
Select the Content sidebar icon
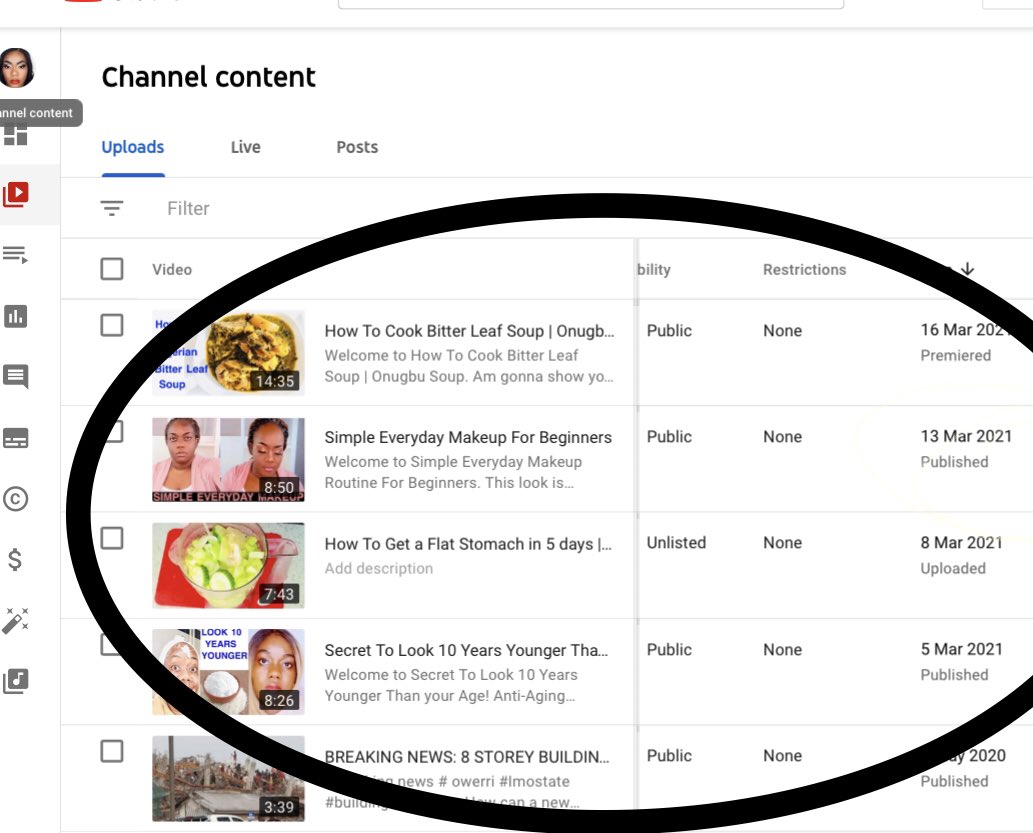coord(16,194)
